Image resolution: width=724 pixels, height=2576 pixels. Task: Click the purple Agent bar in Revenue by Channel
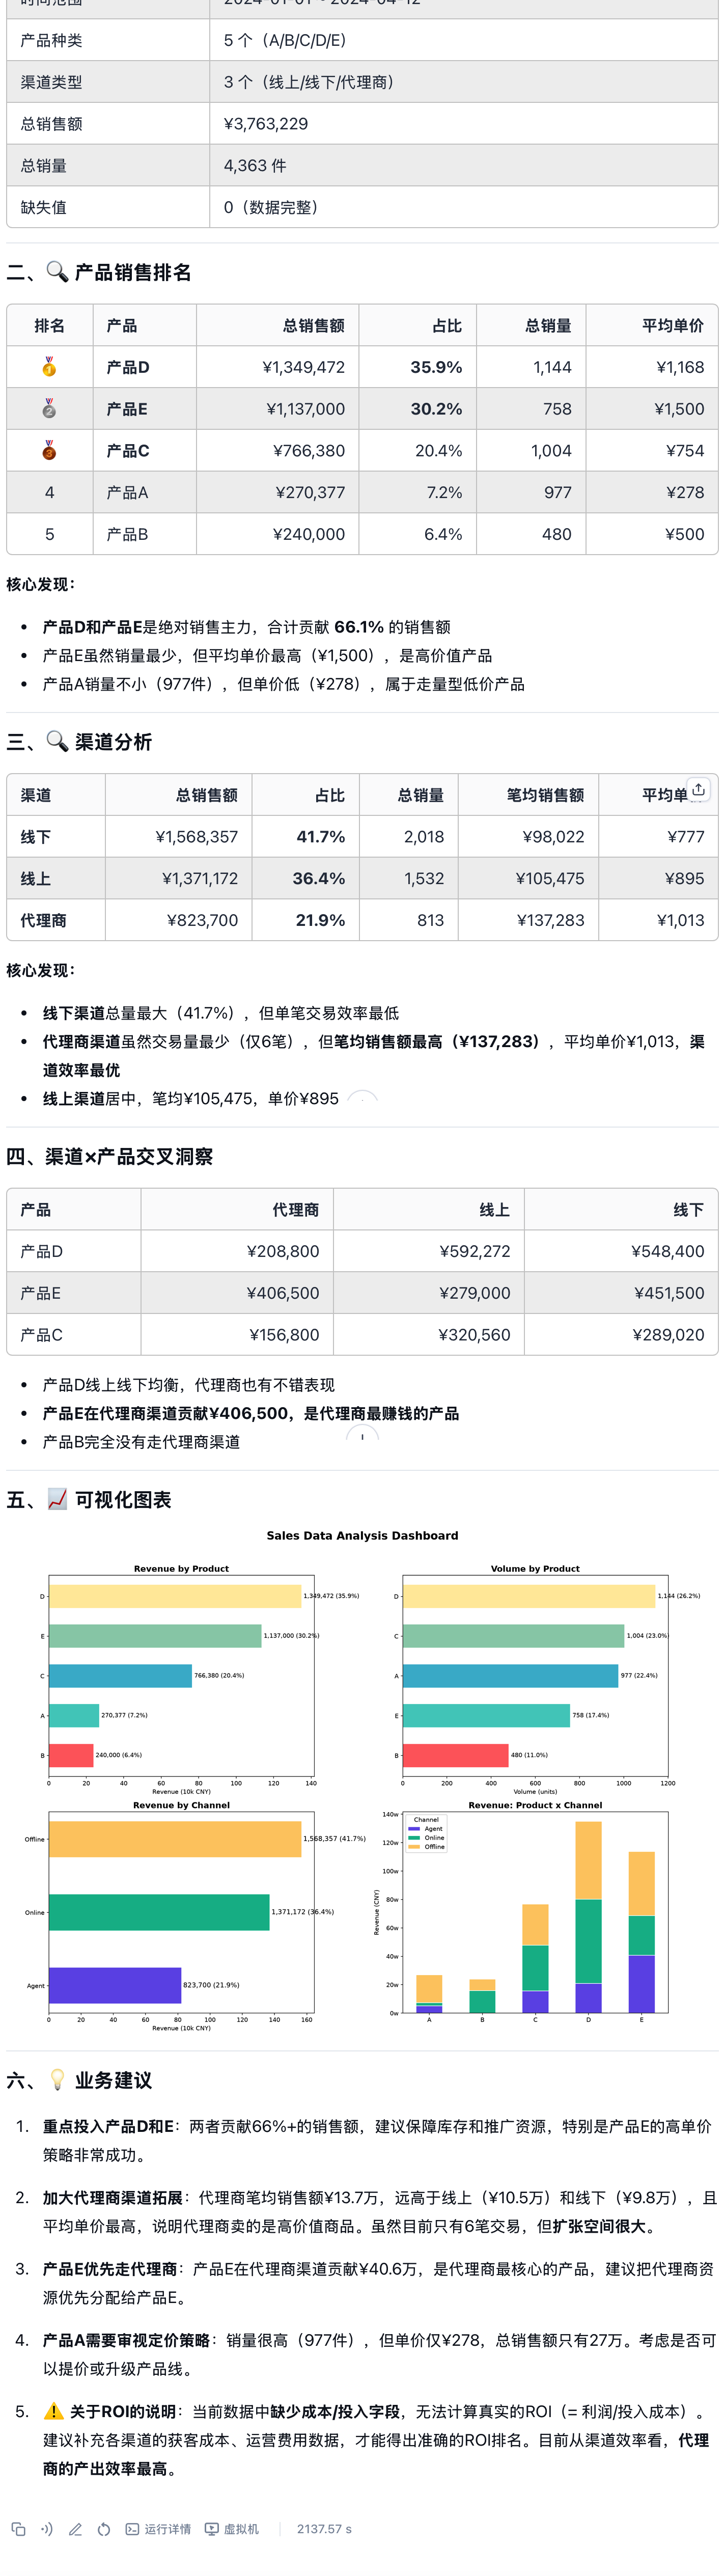coord(115,1985)
